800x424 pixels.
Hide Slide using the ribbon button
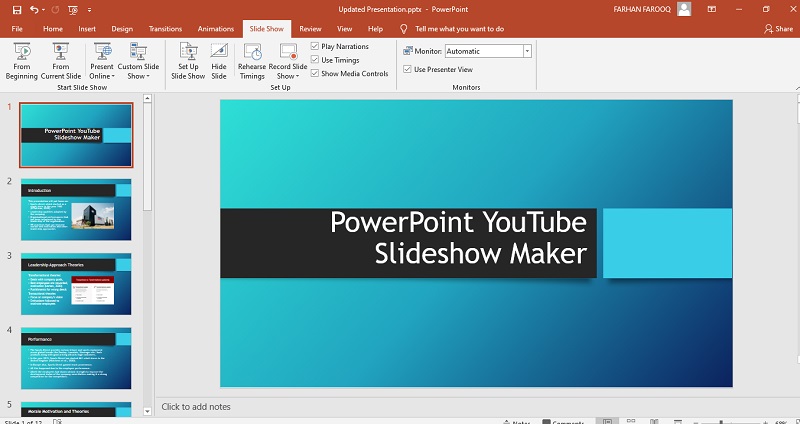coord(219,61)
